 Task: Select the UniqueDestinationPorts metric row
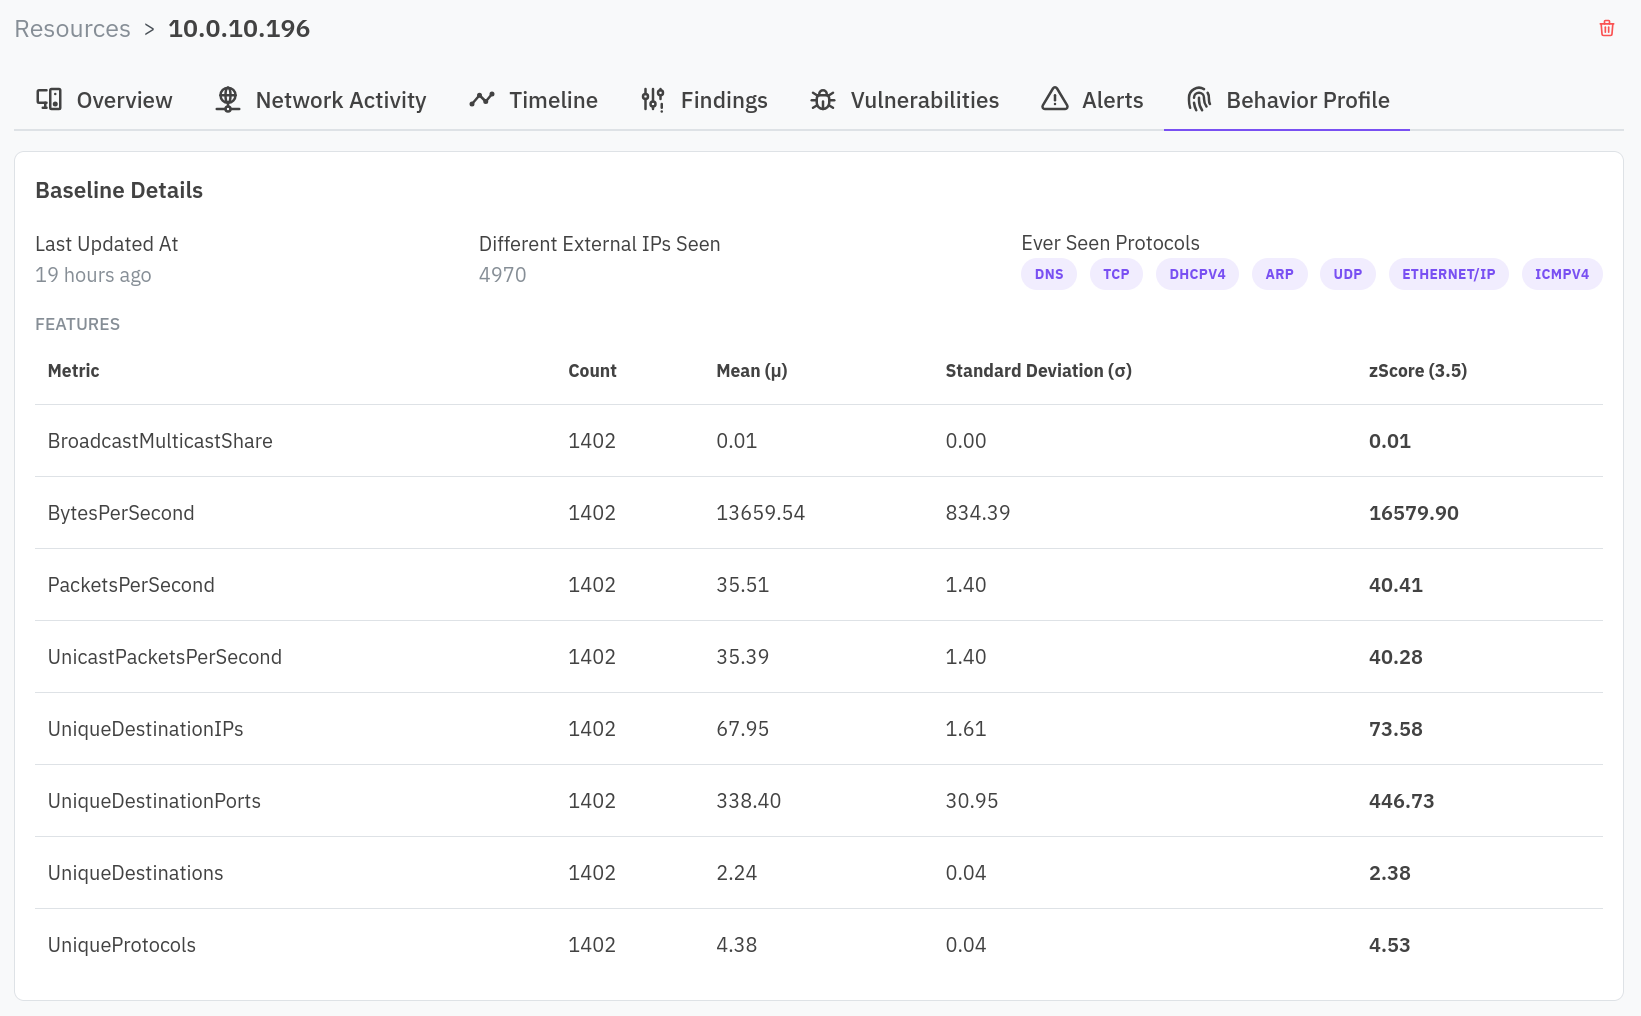pyautogui.click(x=818, y=801)
